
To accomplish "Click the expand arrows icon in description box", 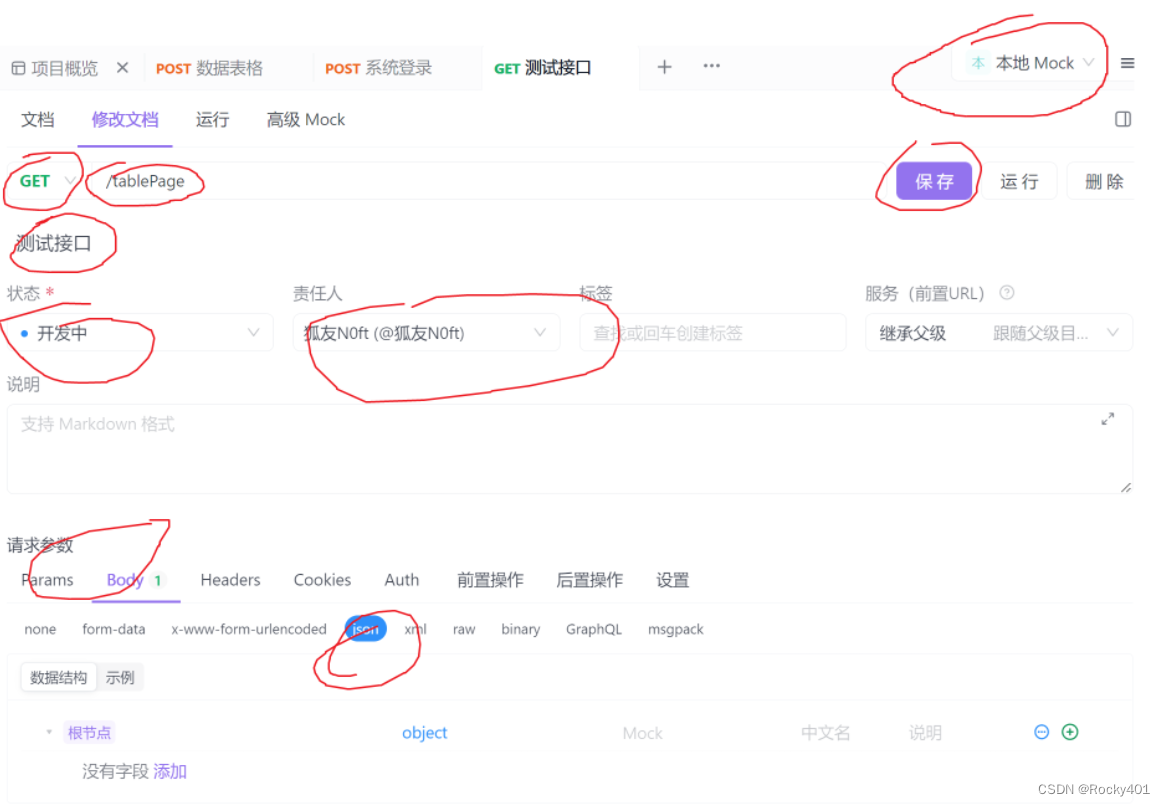I will pos(1107,420).
